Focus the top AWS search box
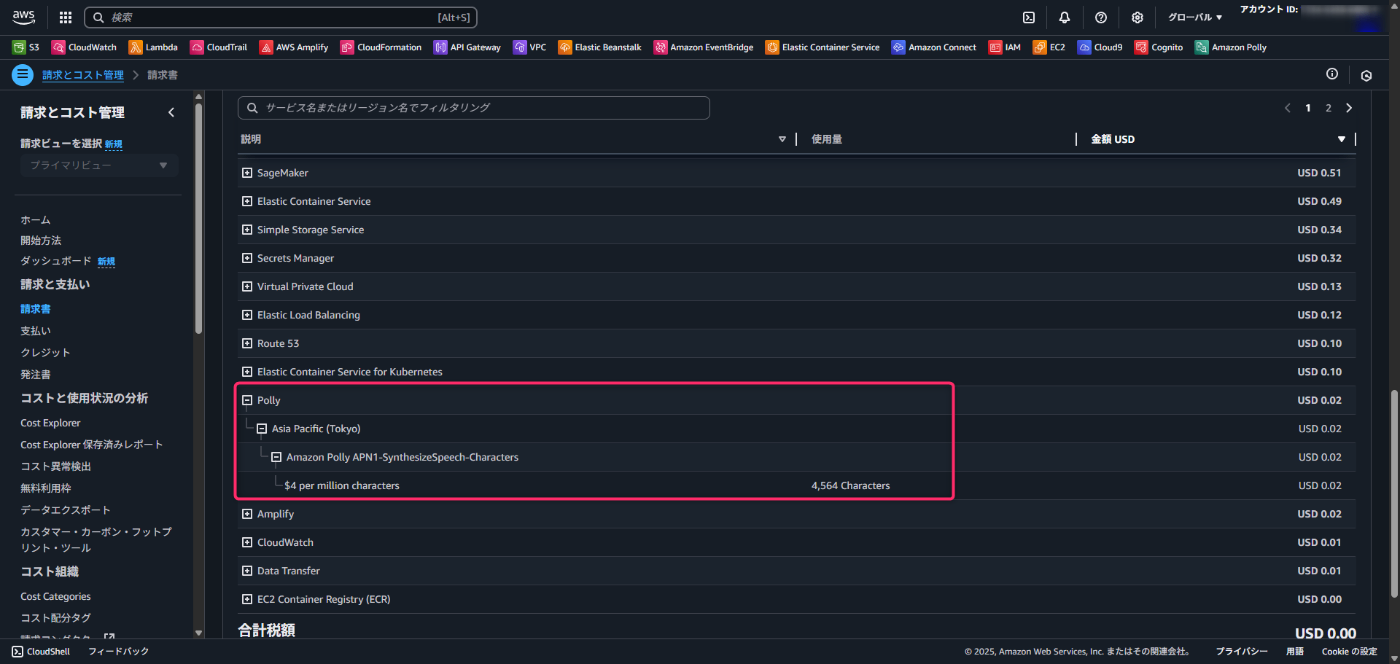 click(280, 17)
